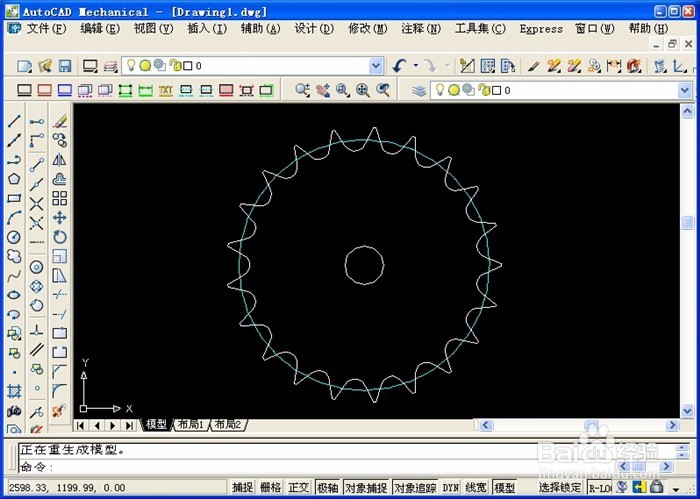Click the vertical scrollbar thumb
700x499 pixels.
click(687, 223)
